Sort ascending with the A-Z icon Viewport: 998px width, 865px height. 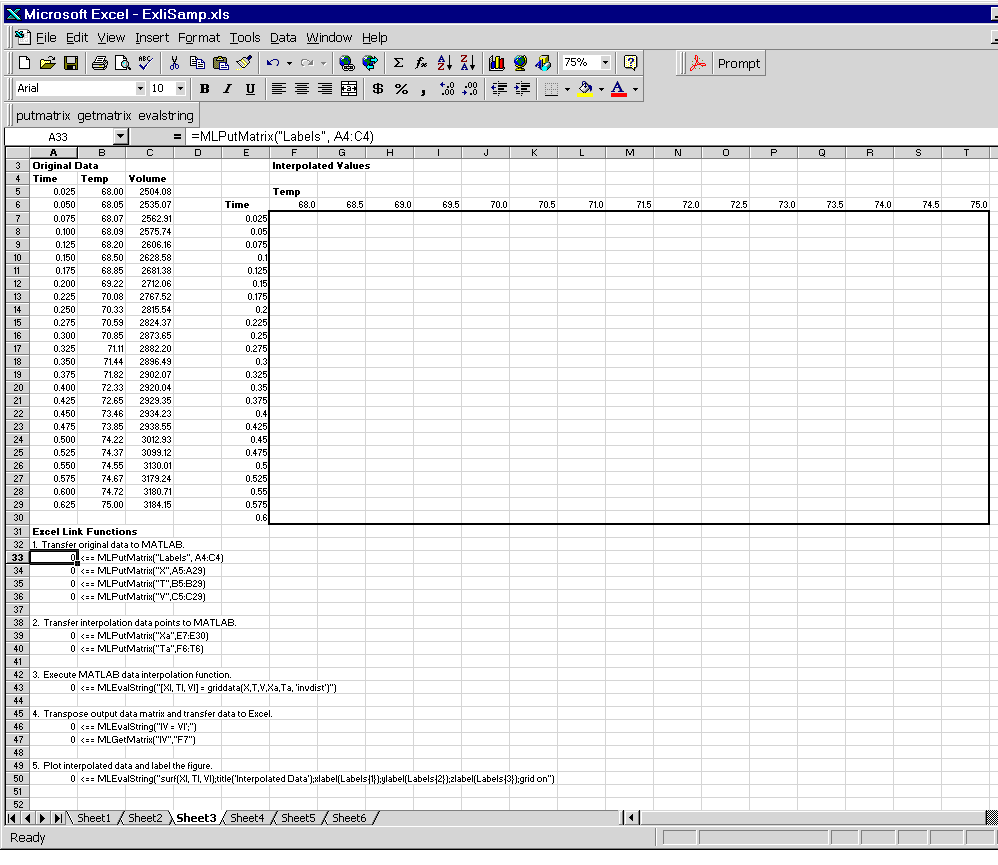[x=444, y=63]
